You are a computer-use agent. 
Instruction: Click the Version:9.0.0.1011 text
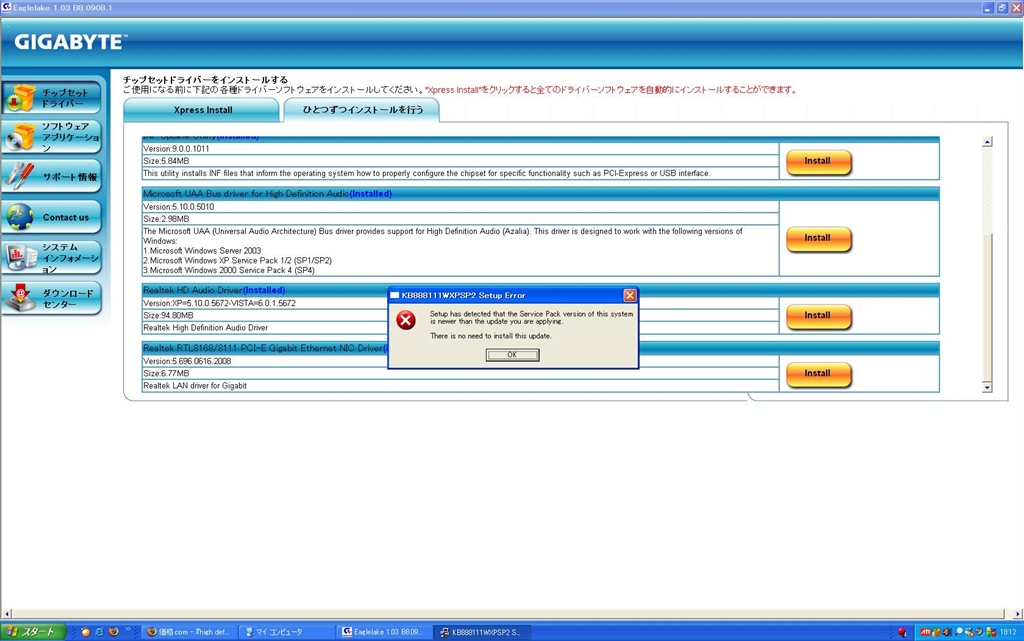pos(176,149)
